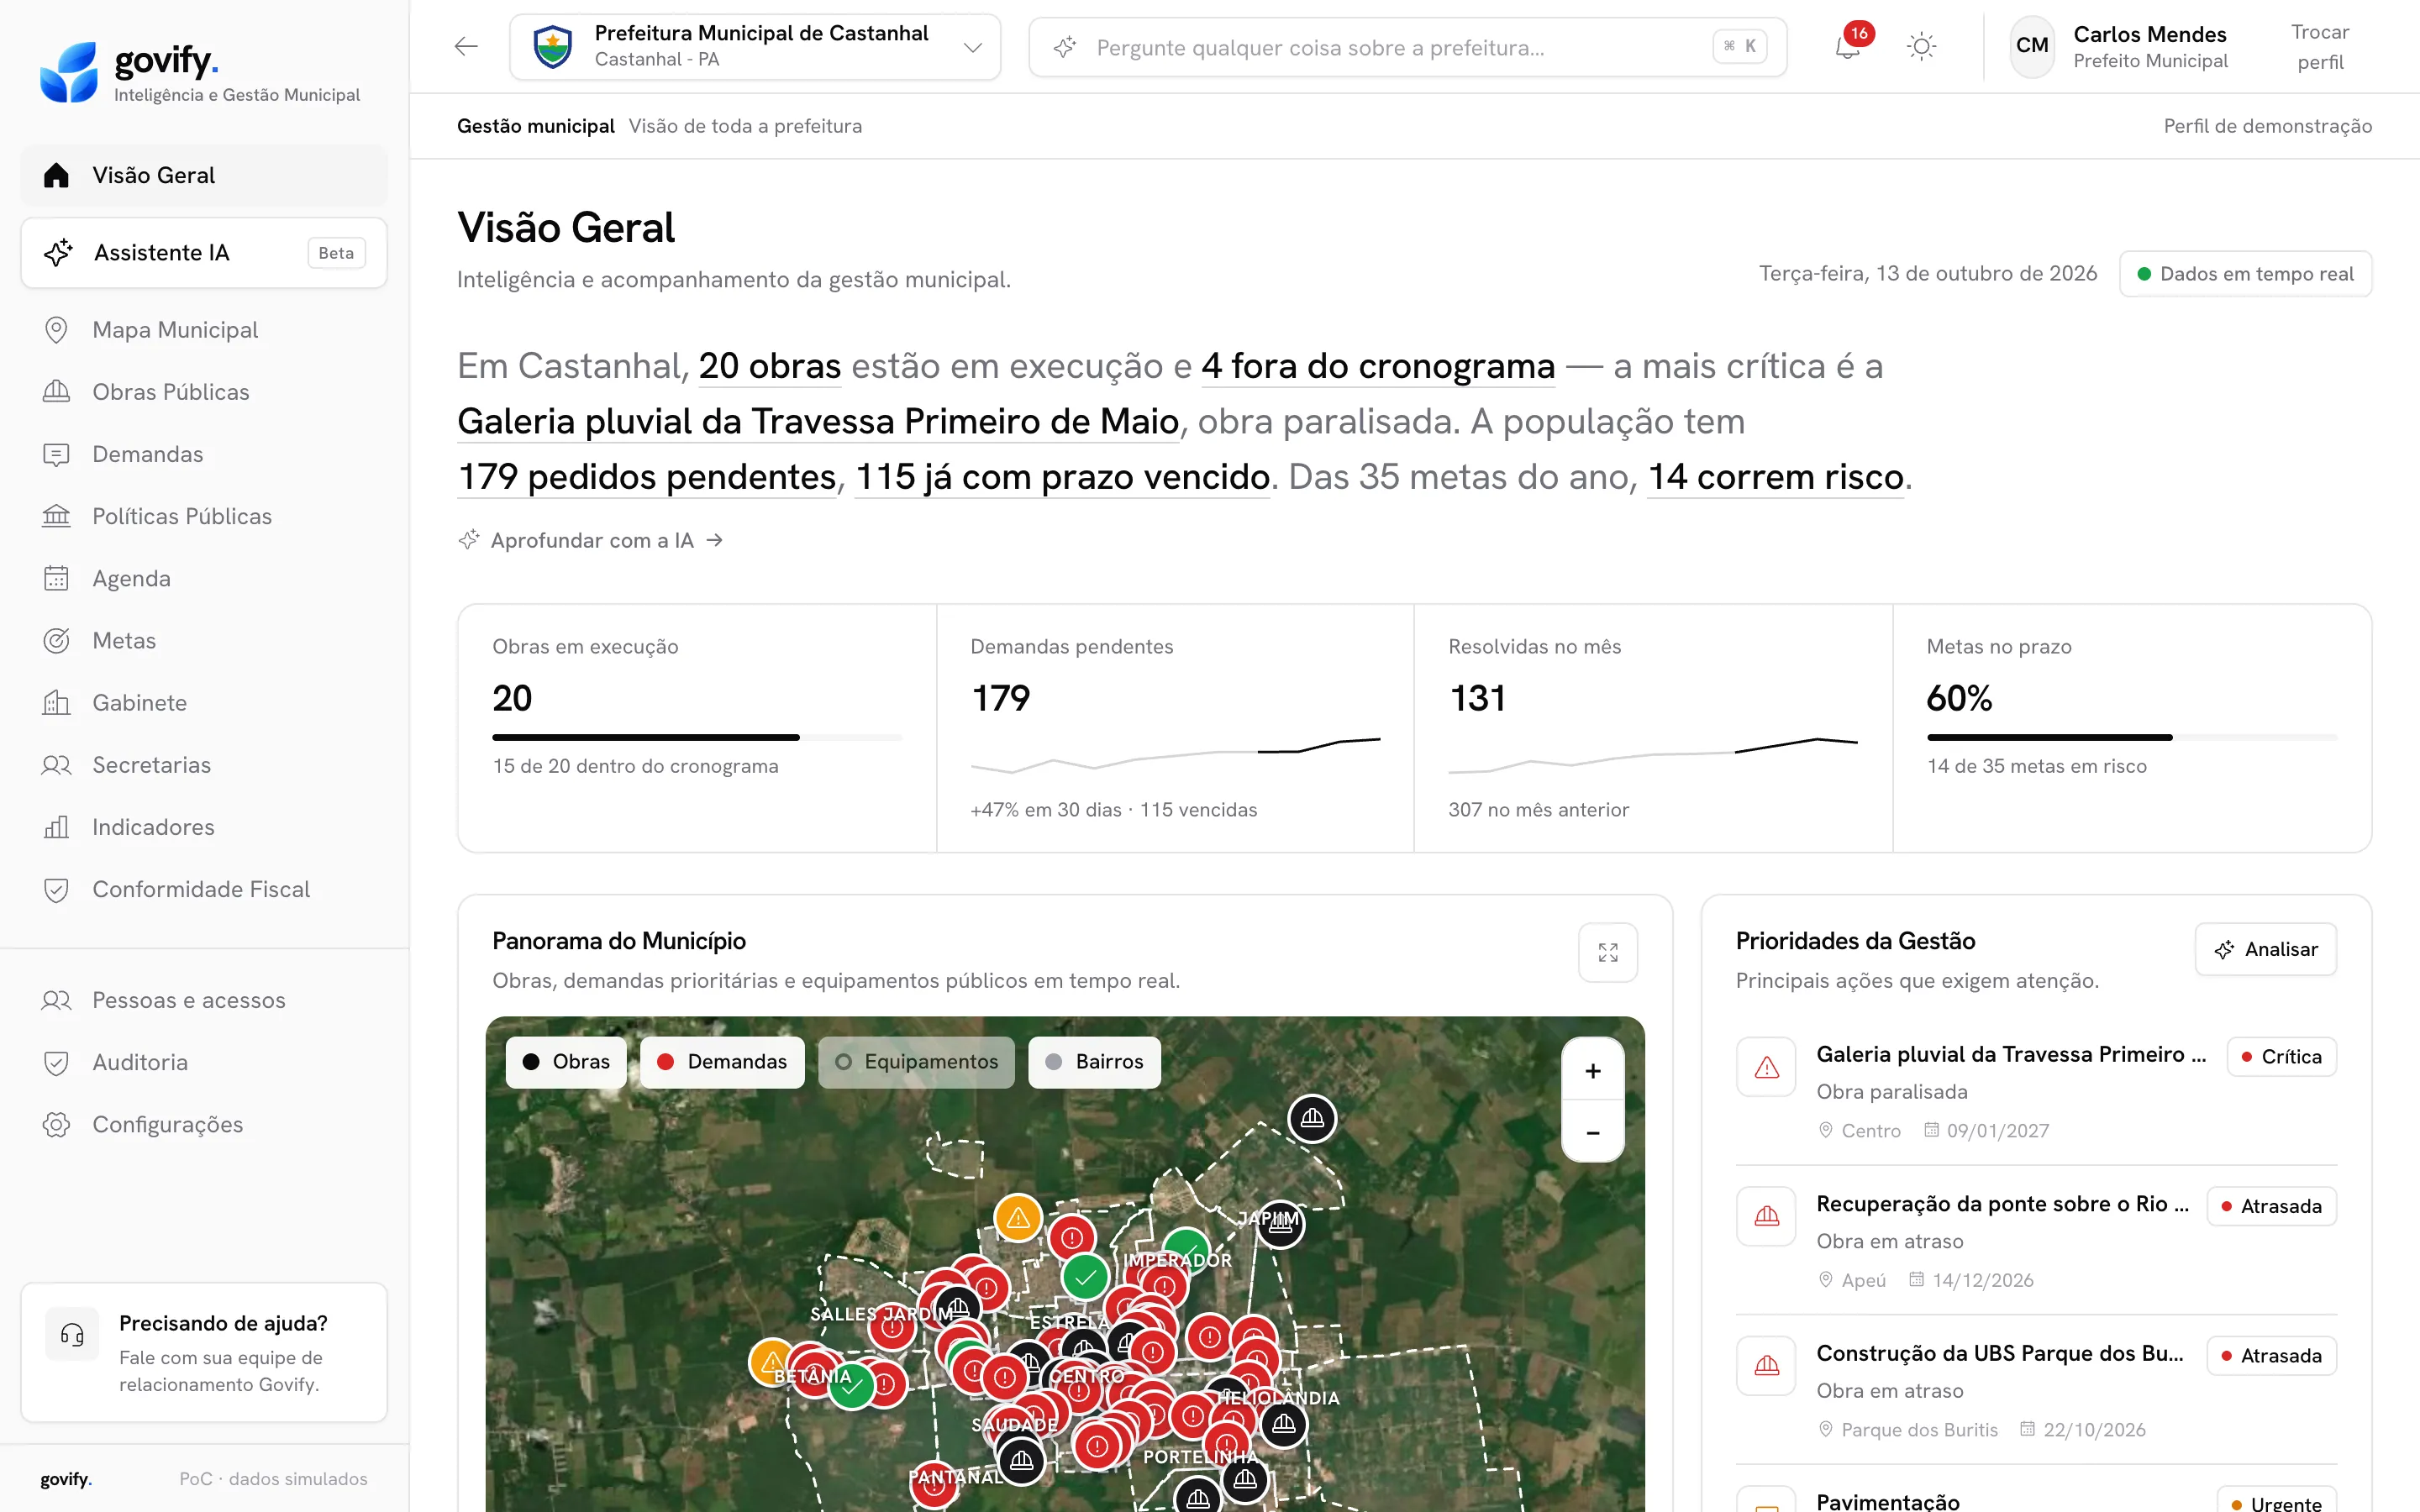Click the govify logo

click(x=199, y=72)
